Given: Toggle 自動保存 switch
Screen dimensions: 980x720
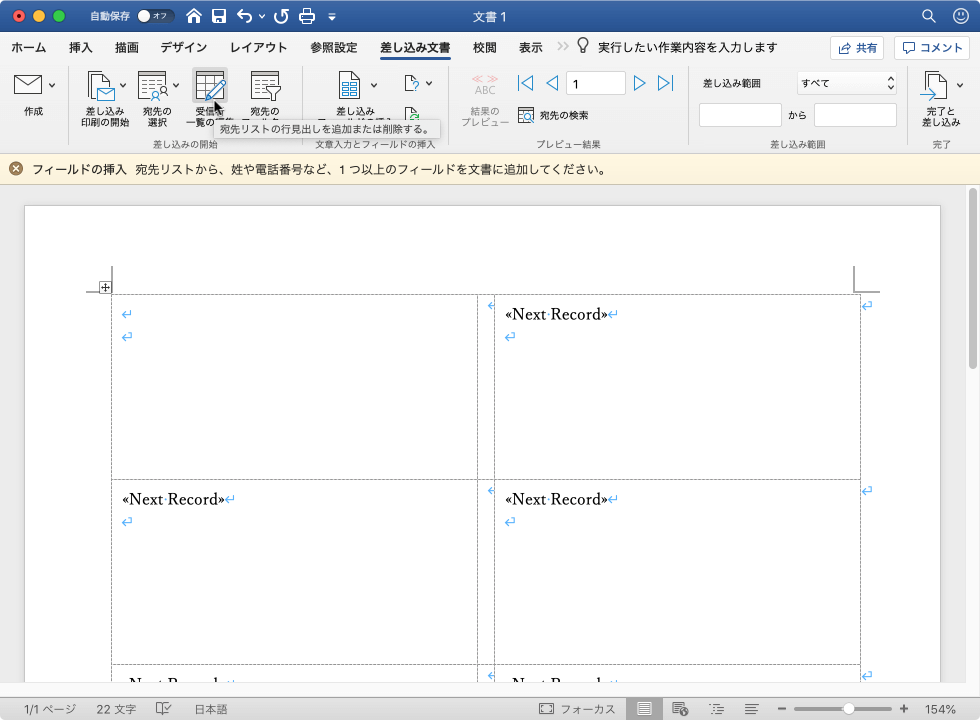Looking at the screenshot, I should (156, 16).
